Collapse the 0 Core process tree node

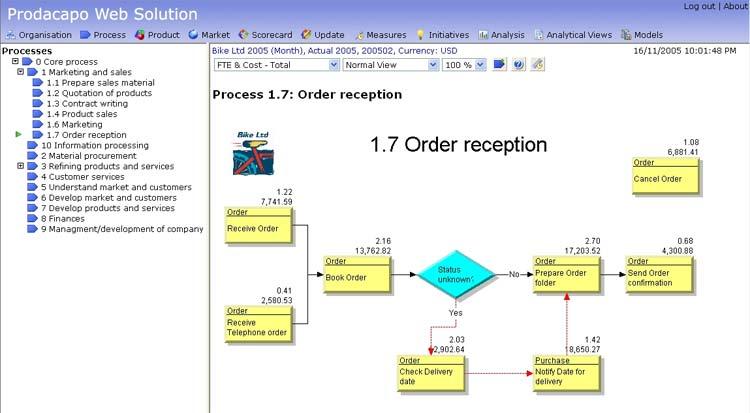(x=15, y=62)
